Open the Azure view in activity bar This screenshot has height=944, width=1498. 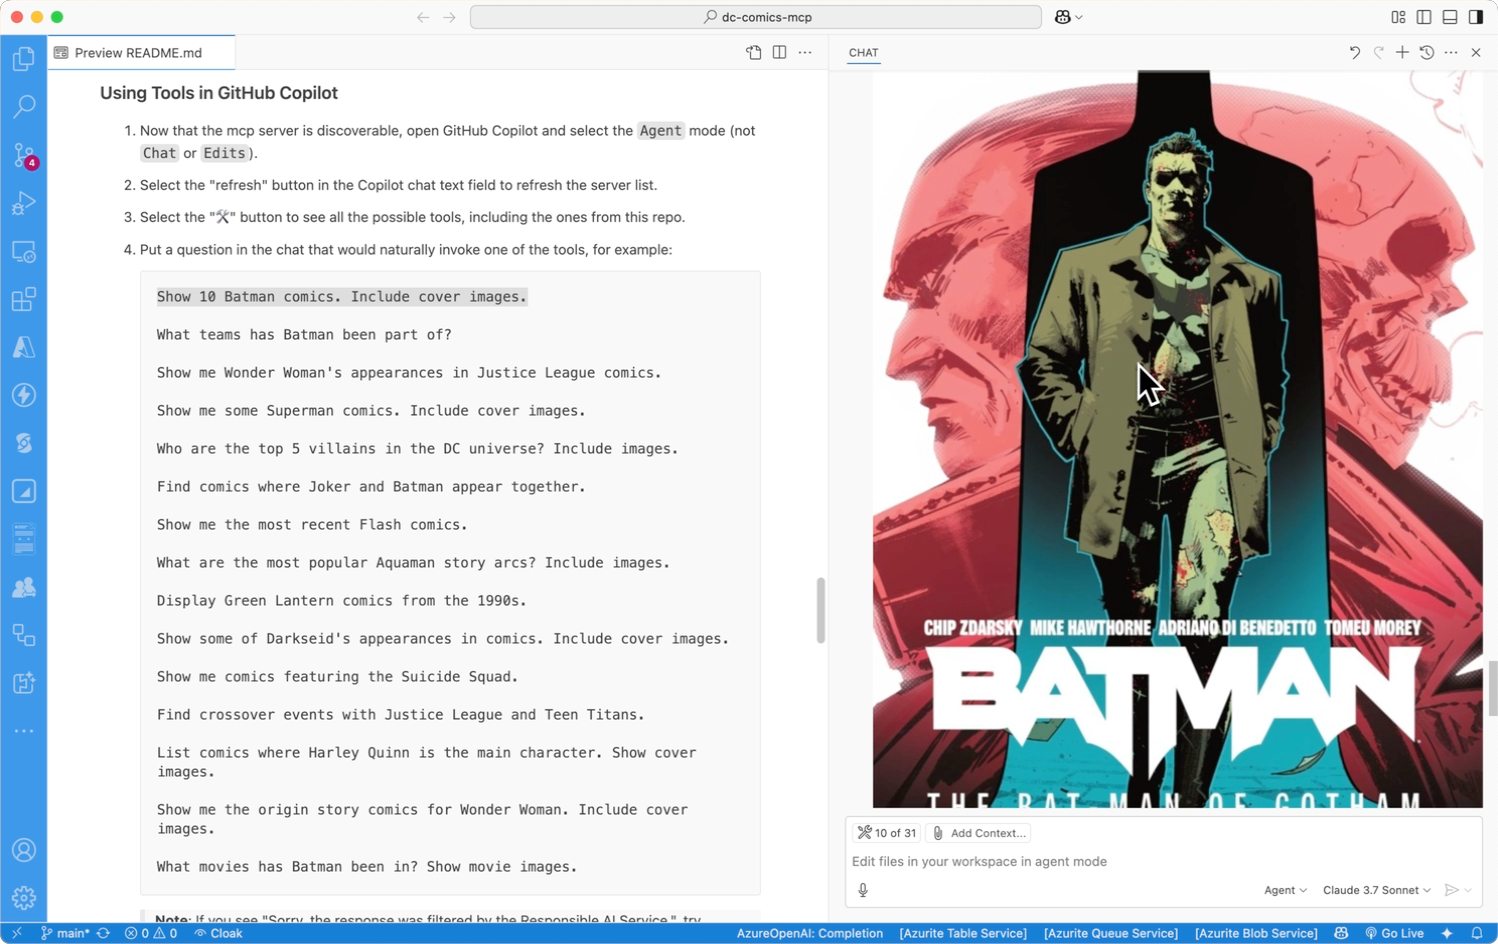(24, 347)
